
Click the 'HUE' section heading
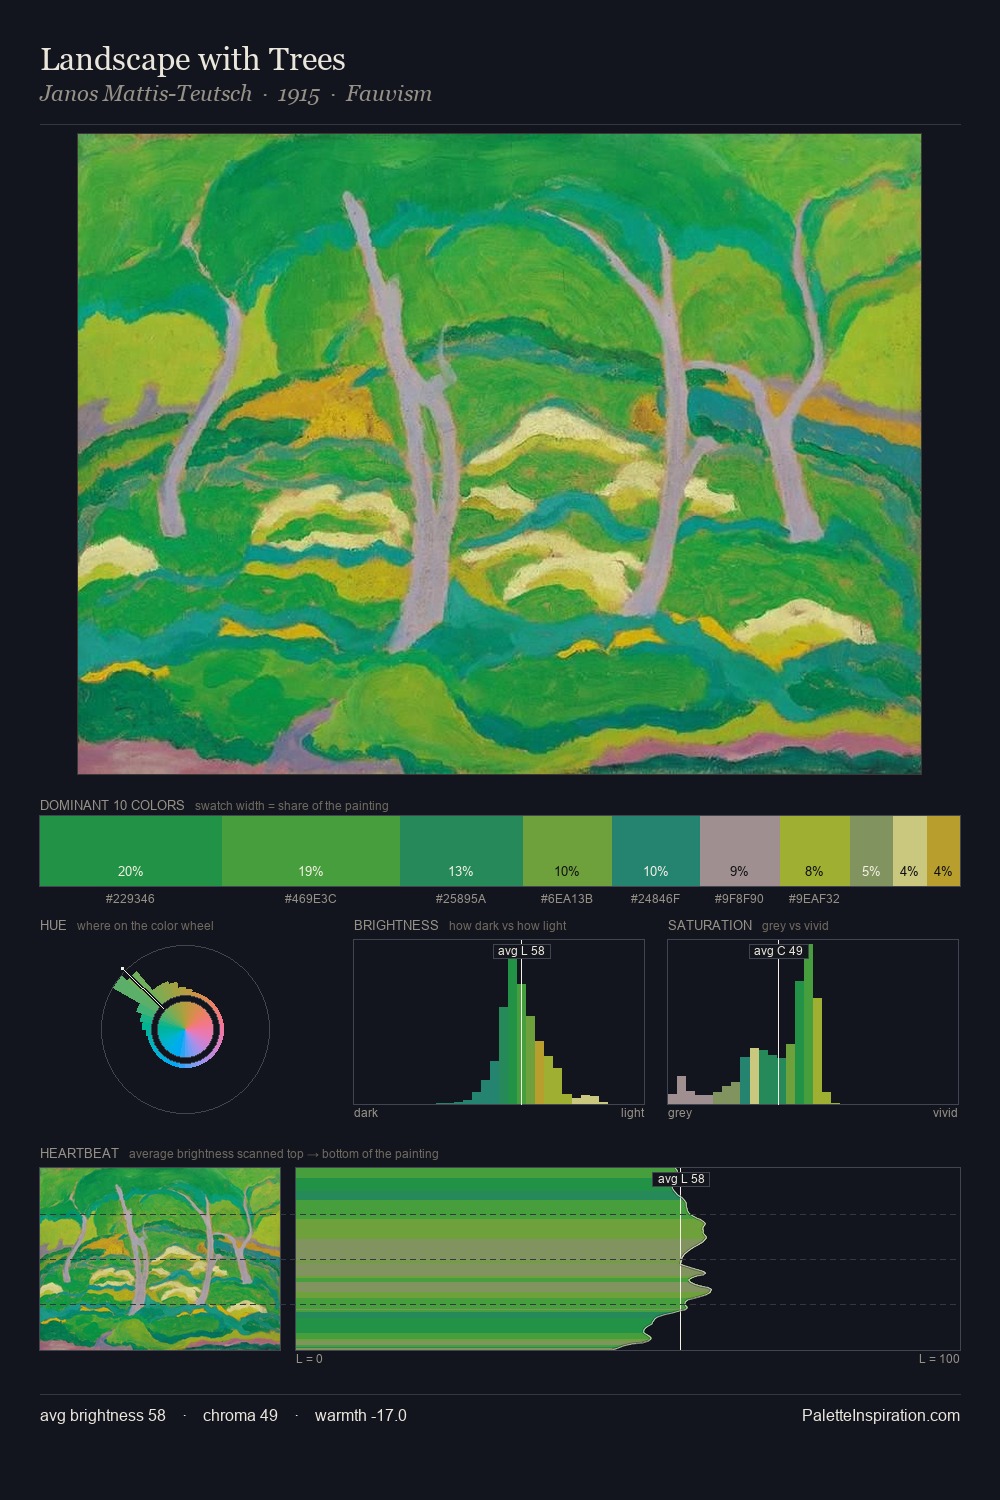coord(53,925)
